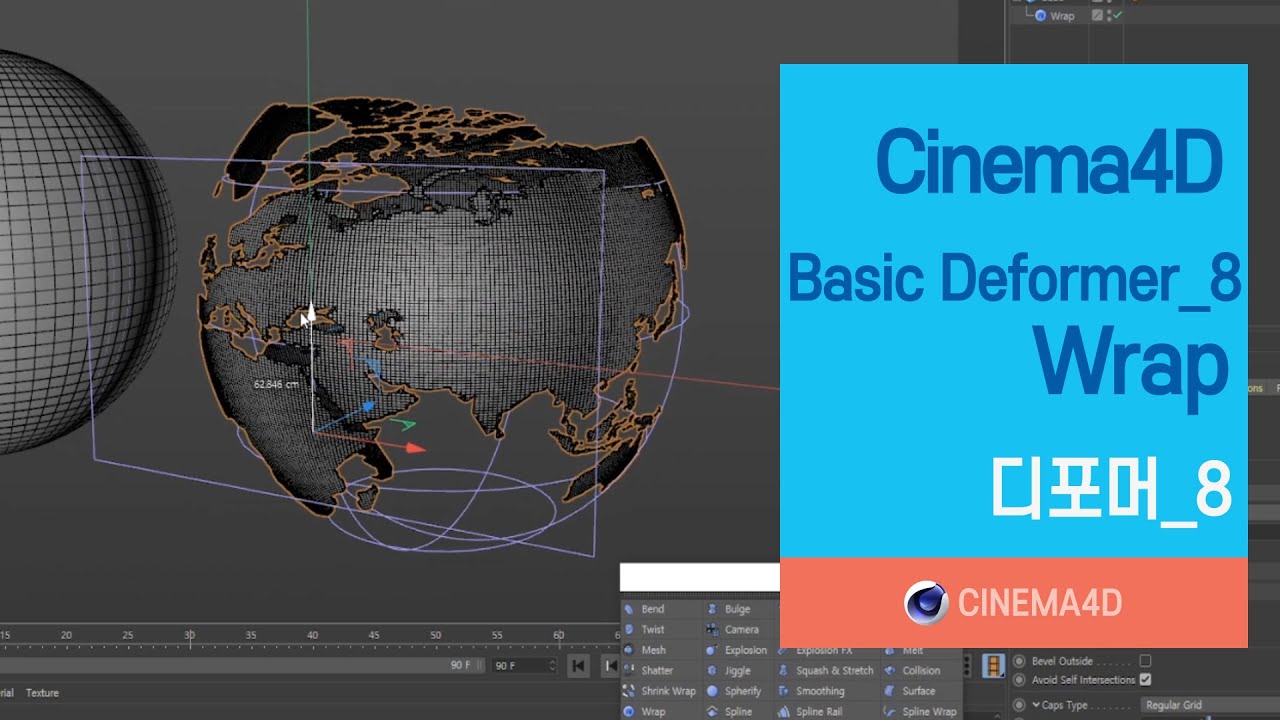The width and height of the screenshot is (1280, 720).
Task: Click the 62.848 cm dimension label
Action: 276,384
